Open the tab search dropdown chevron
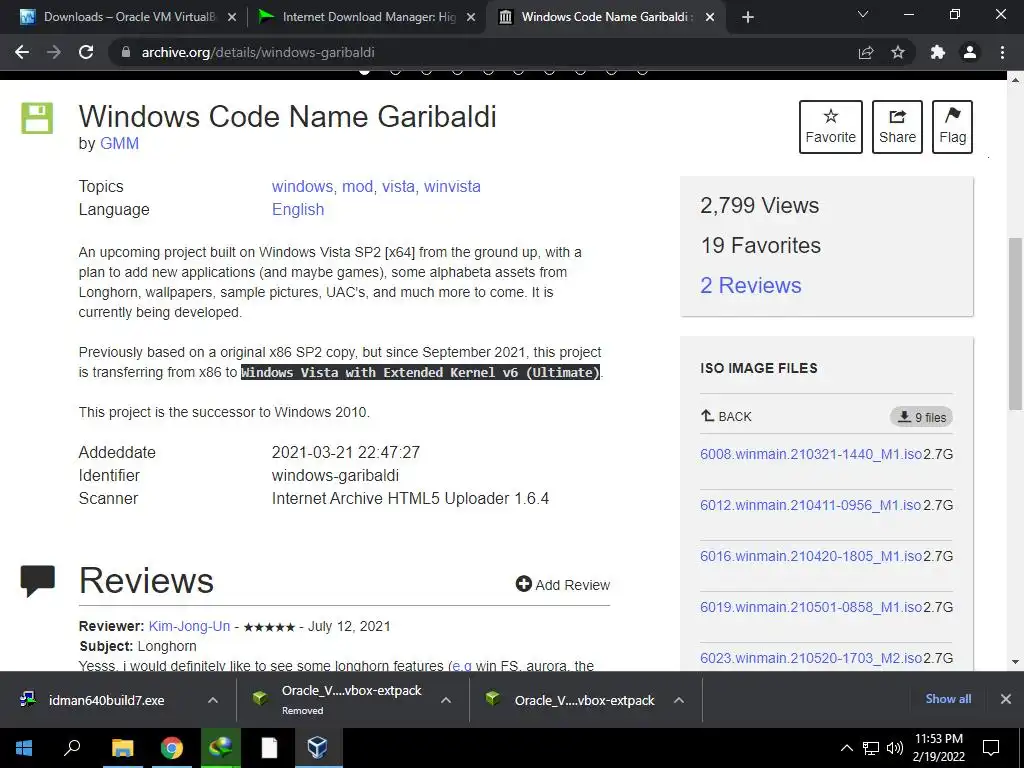Image resolution: width=1024 pixels, height=768 pixels. 863,14
